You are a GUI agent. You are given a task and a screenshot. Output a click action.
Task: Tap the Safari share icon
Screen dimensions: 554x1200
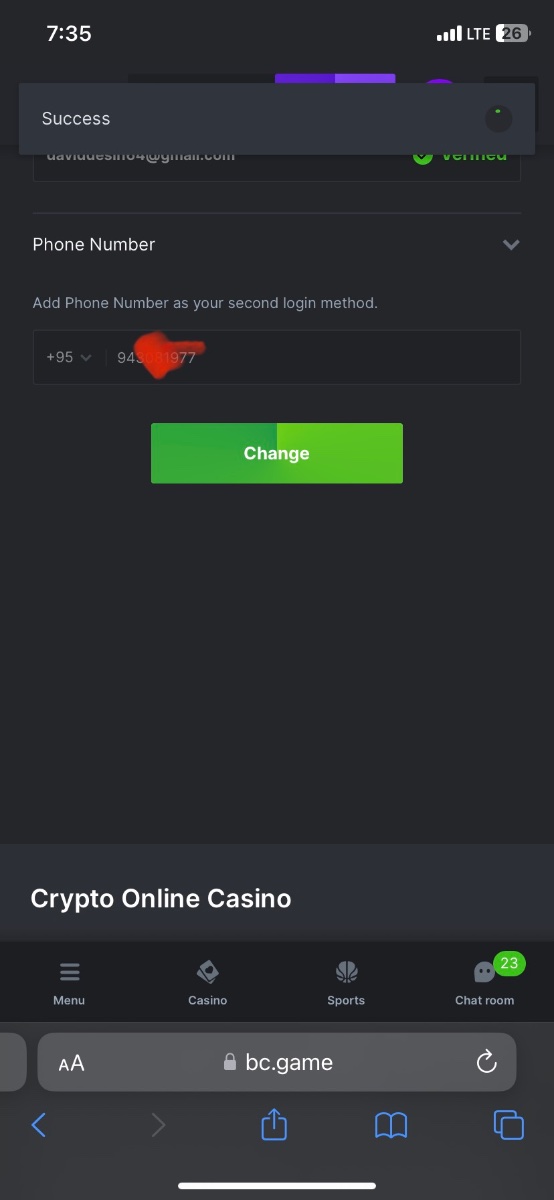click(274, 1125)
